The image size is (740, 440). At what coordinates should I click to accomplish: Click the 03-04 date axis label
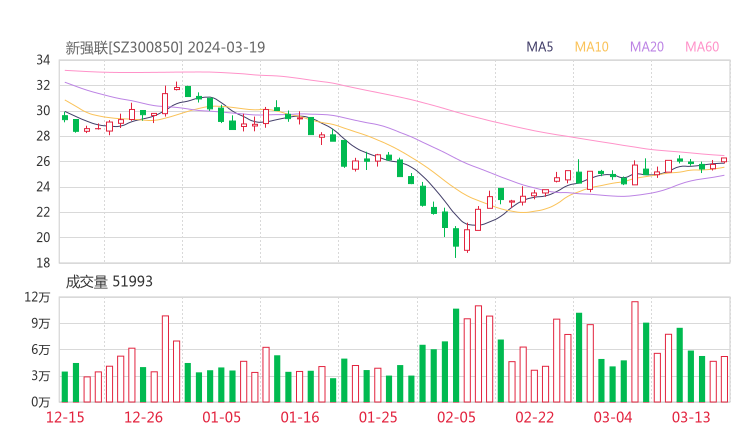(613, 417)
